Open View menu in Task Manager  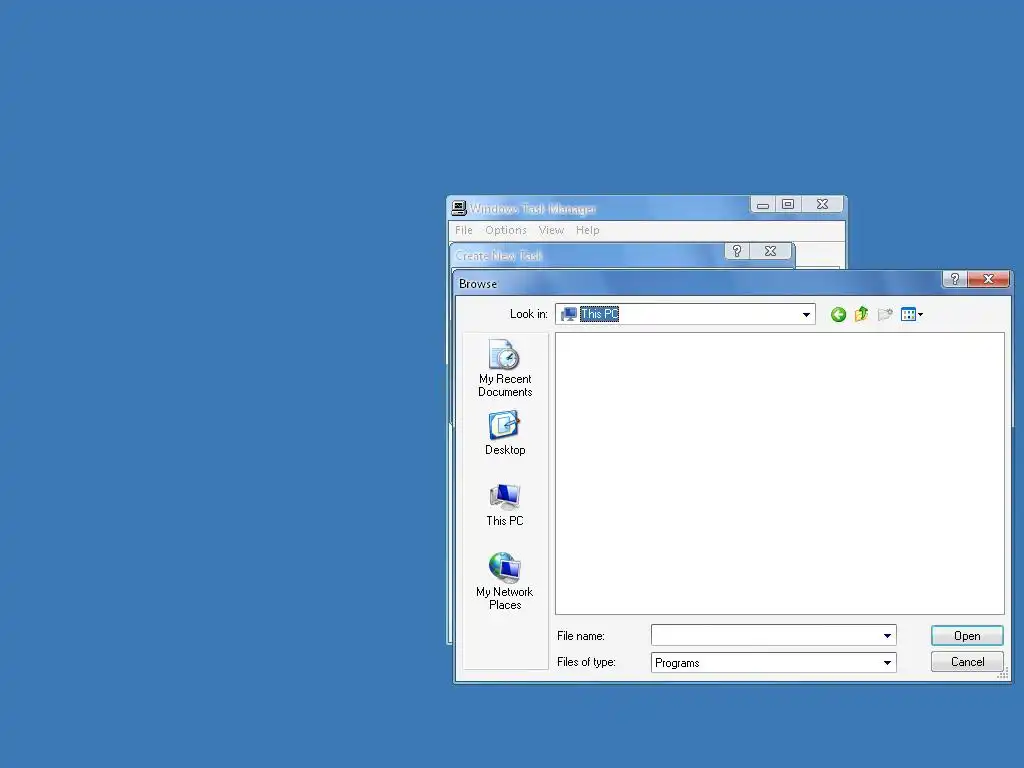(551, 230)
